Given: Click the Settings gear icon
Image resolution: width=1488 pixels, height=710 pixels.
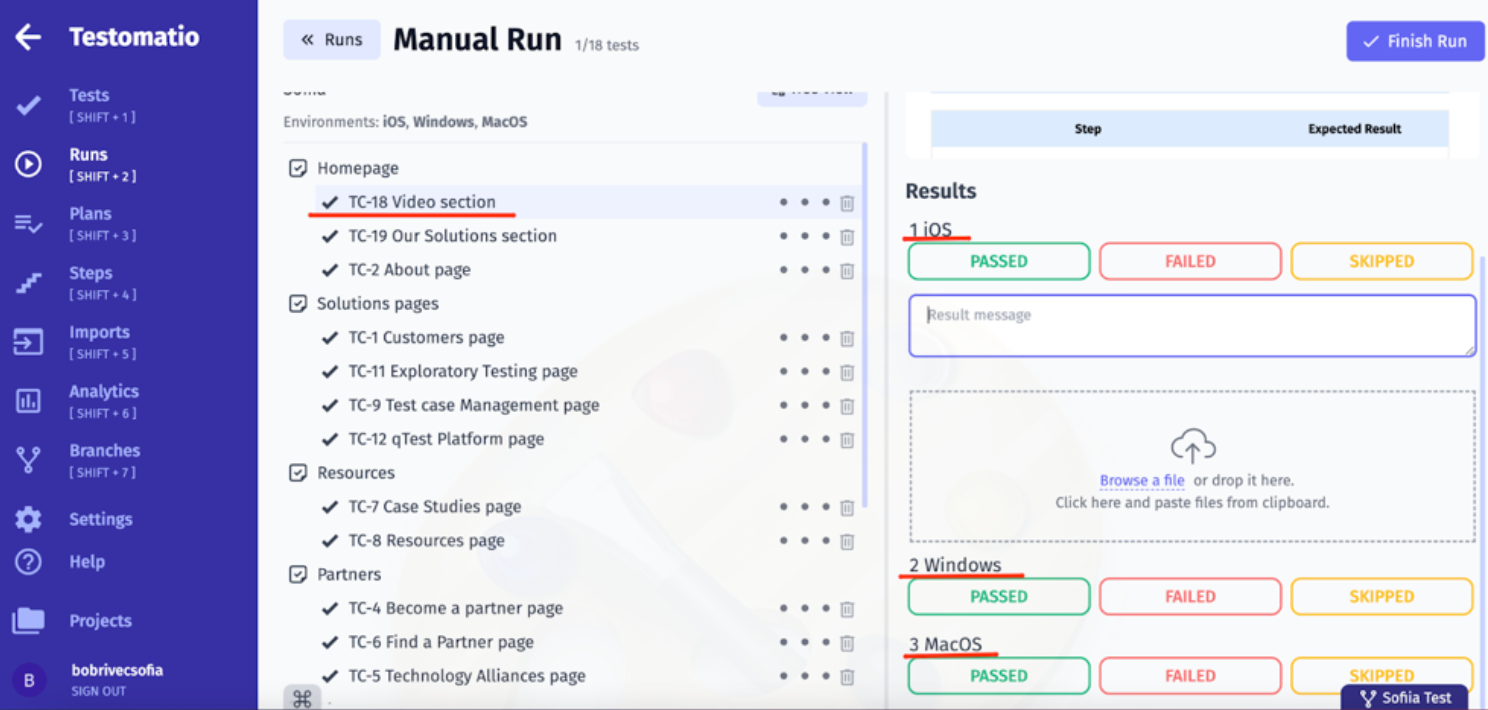Looking at the screenshot, I should [28, 519].
